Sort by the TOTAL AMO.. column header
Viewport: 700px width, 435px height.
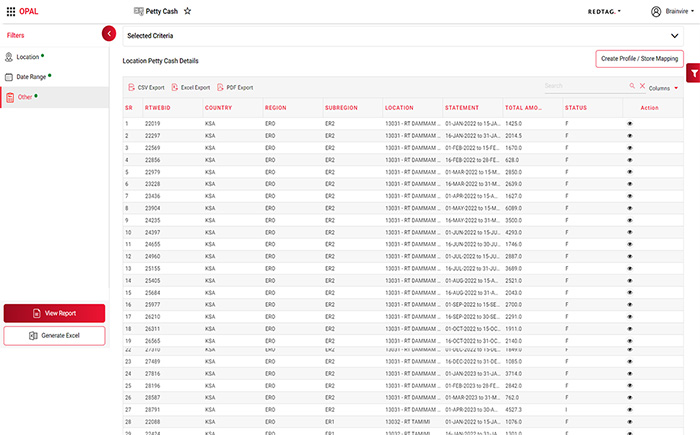[523, 108]
